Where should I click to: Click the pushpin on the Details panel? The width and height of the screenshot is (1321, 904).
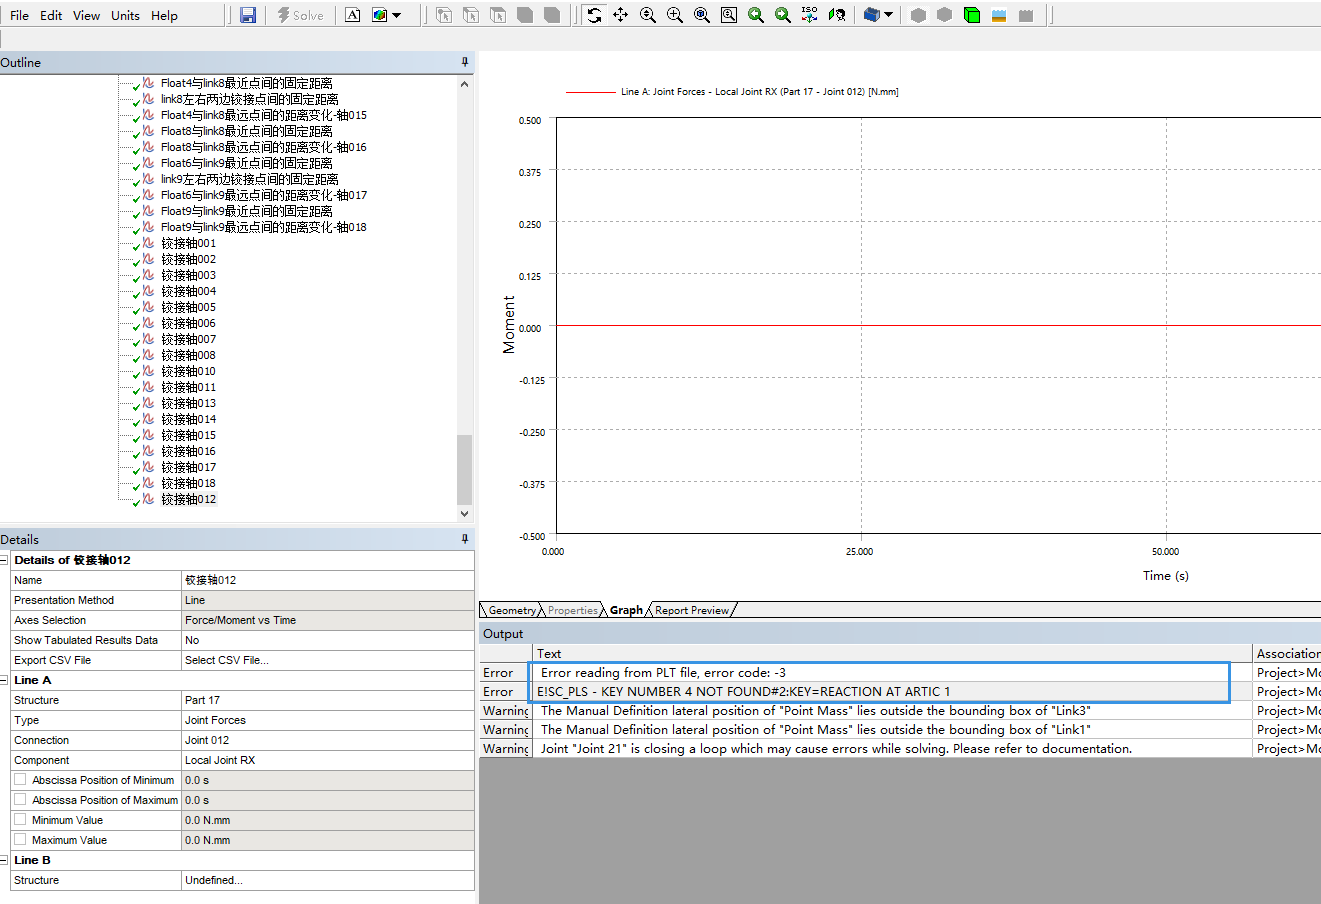click(464, 539)
